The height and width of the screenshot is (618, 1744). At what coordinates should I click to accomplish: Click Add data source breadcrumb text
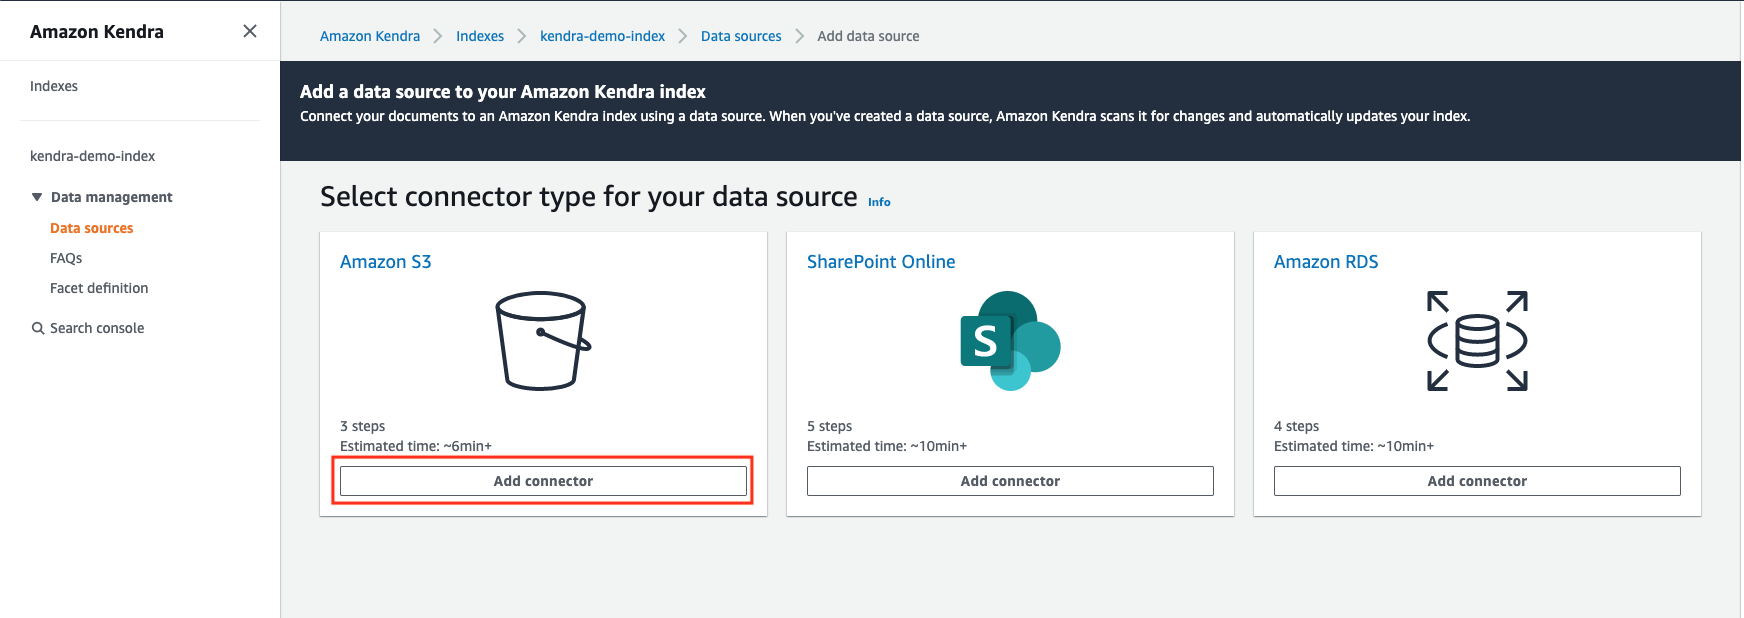tap(868, 36)
